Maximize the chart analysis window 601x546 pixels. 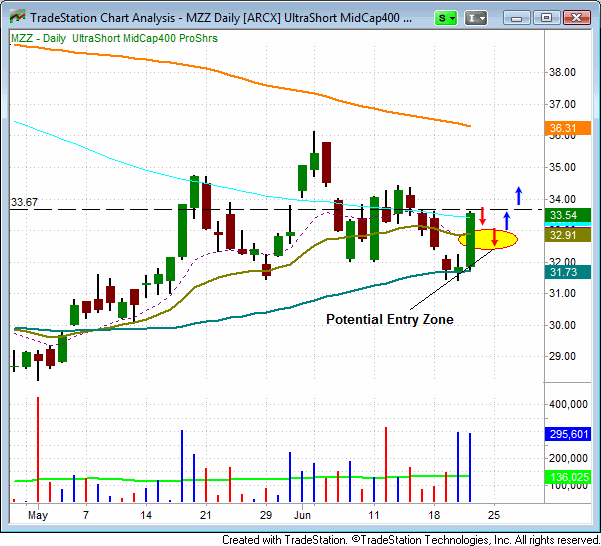click(x=547, y=18)
